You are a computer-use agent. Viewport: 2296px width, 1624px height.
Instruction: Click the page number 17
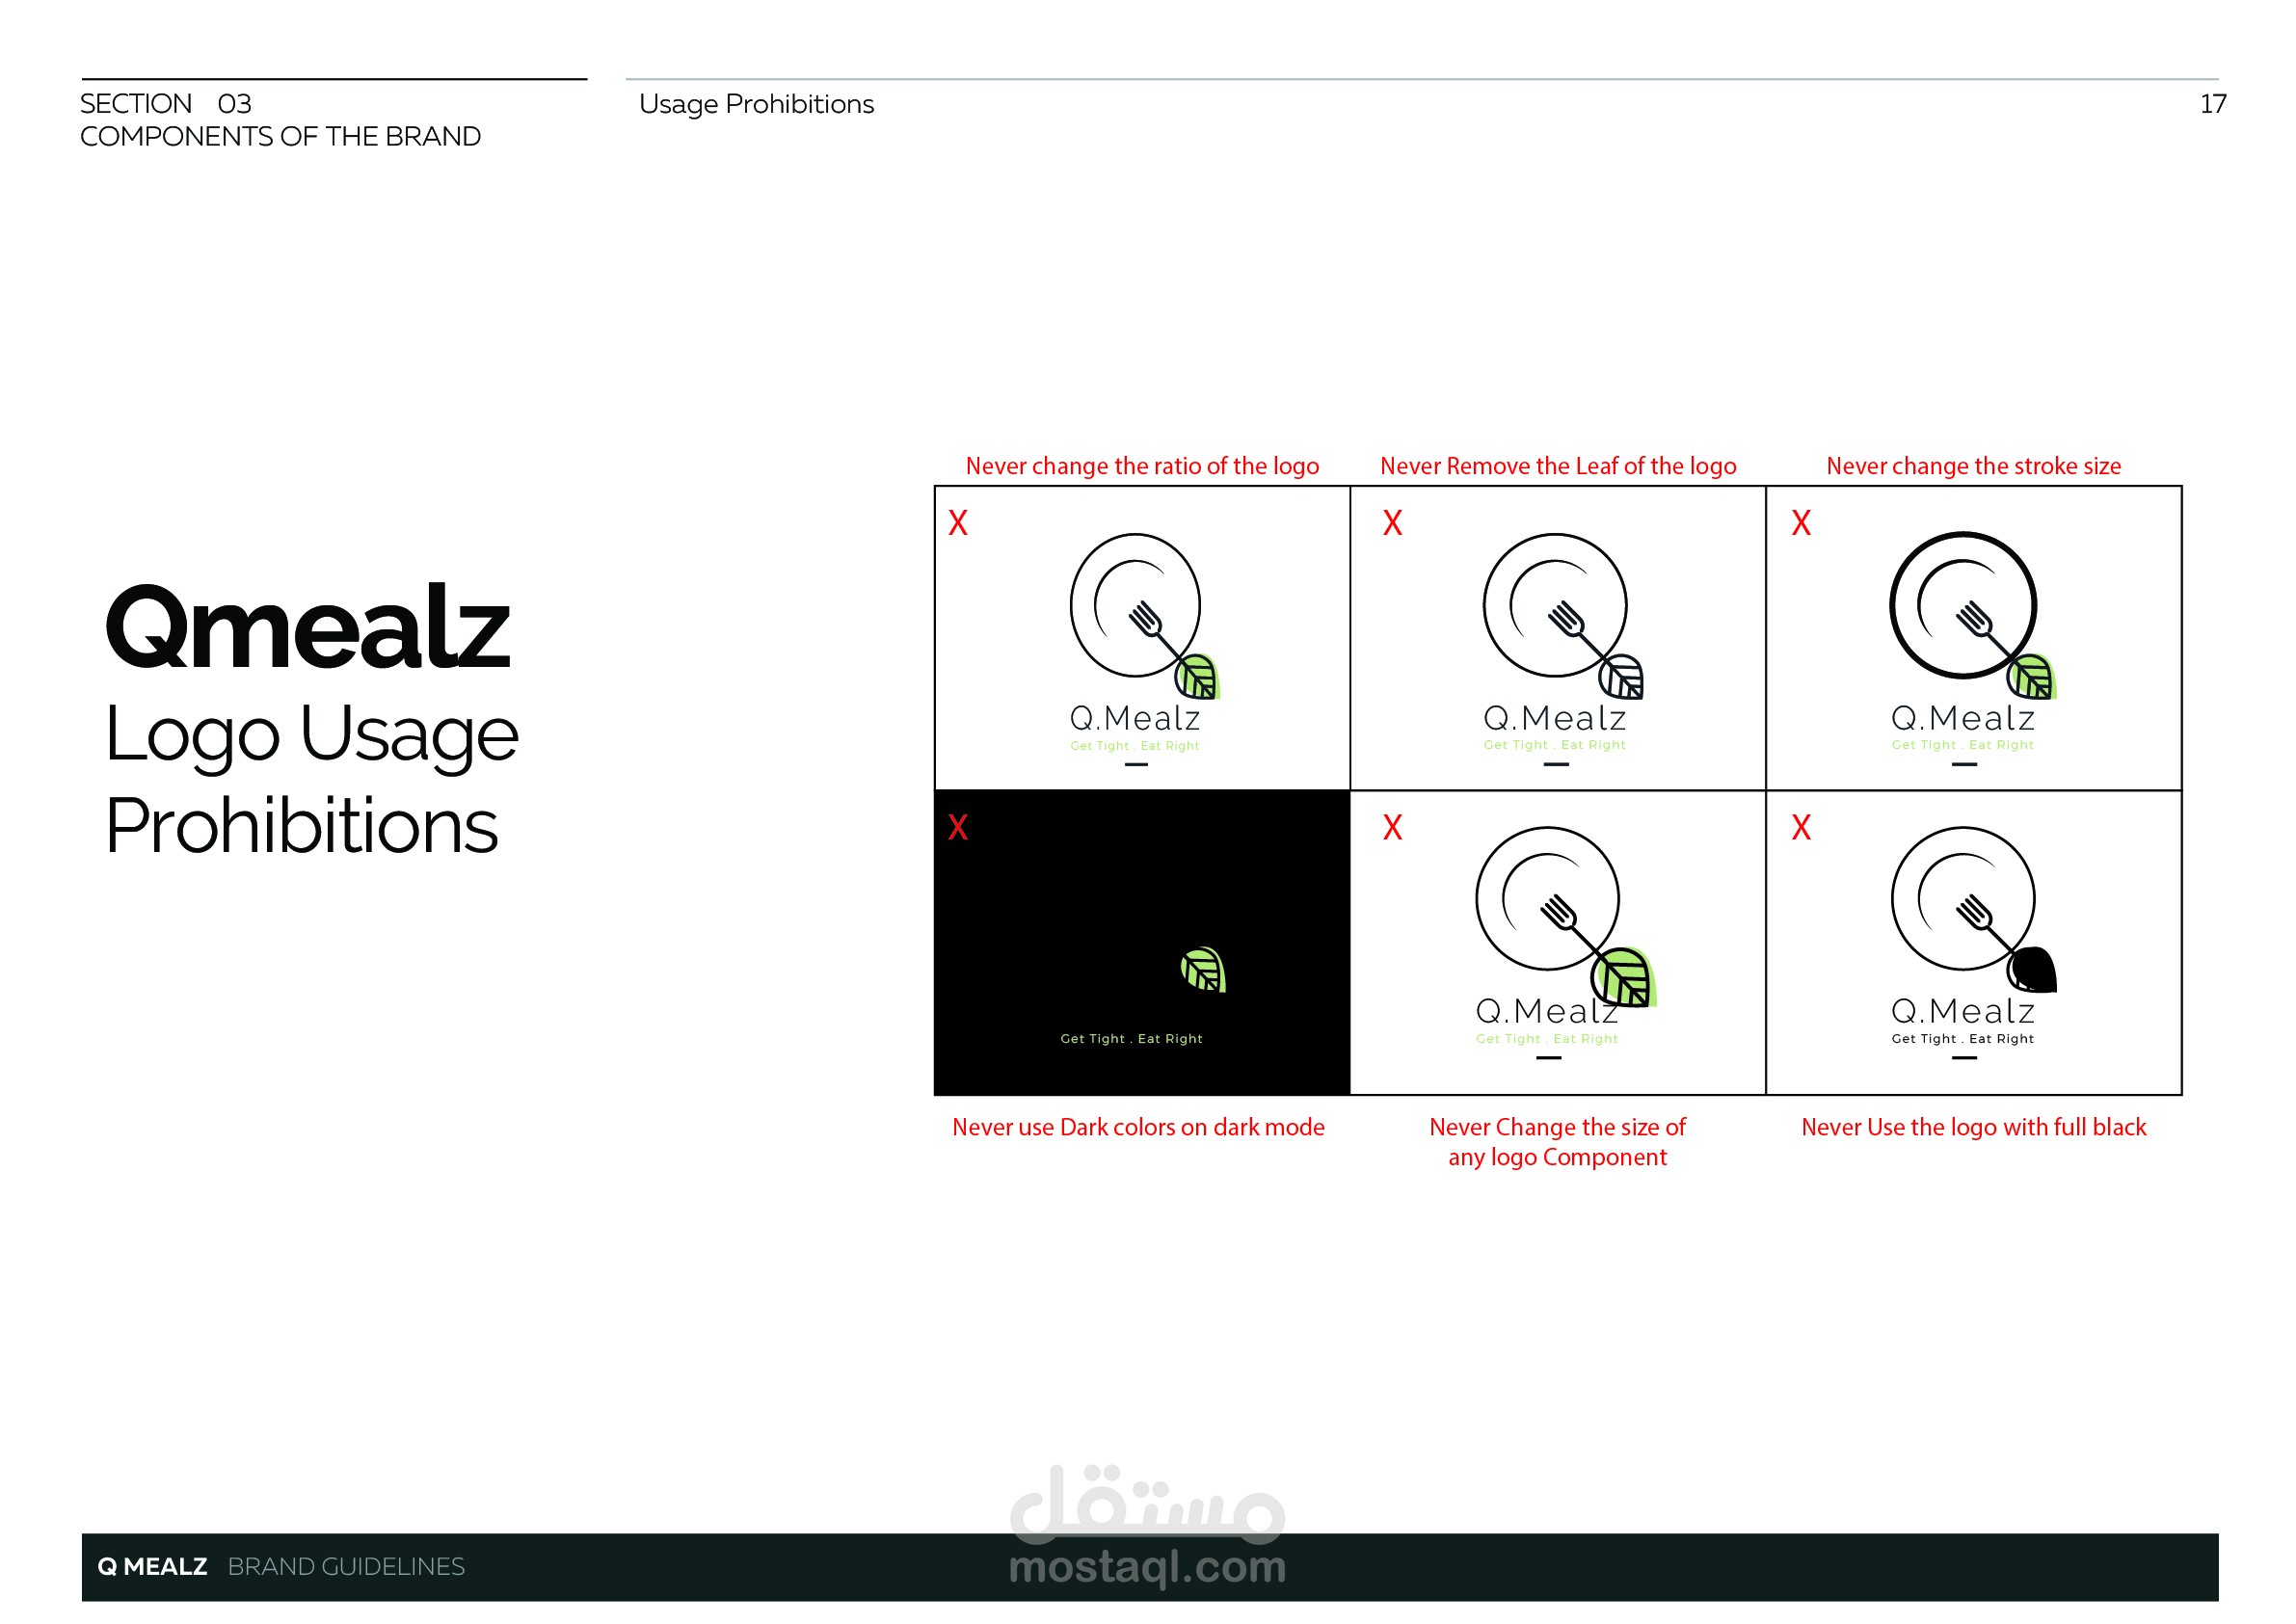pos(2212,104)
